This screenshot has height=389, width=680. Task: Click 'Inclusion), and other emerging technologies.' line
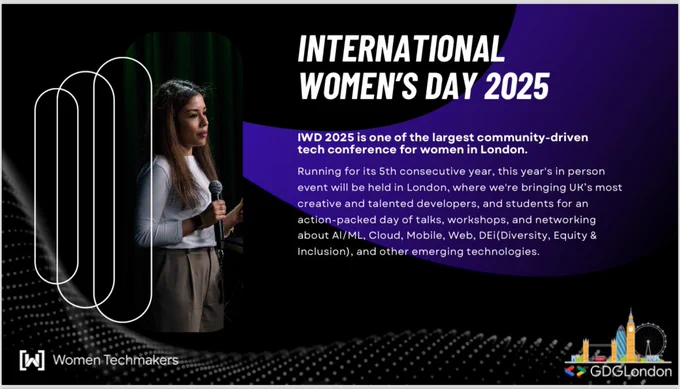(418, 252)
